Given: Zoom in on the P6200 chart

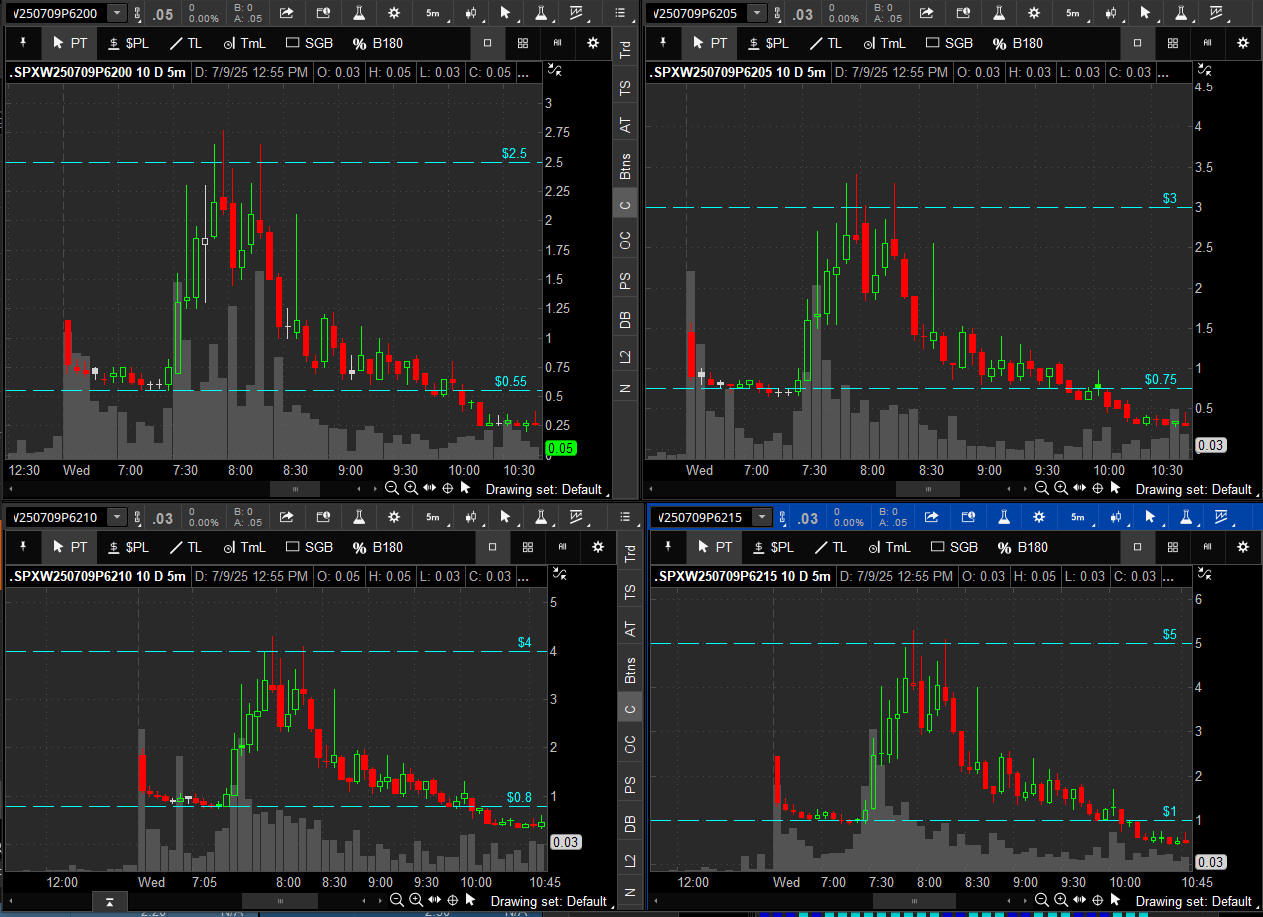Looking at the screenshot, I should (411, 488).
